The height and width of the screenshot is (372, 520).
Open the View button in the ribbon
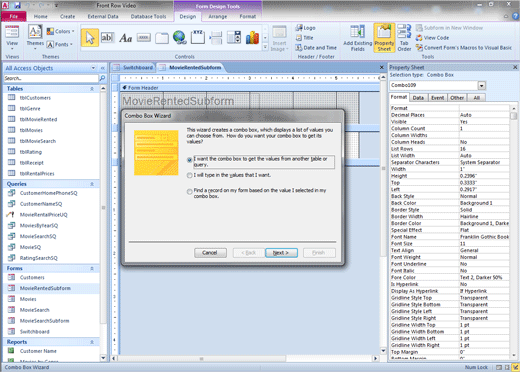12,37
